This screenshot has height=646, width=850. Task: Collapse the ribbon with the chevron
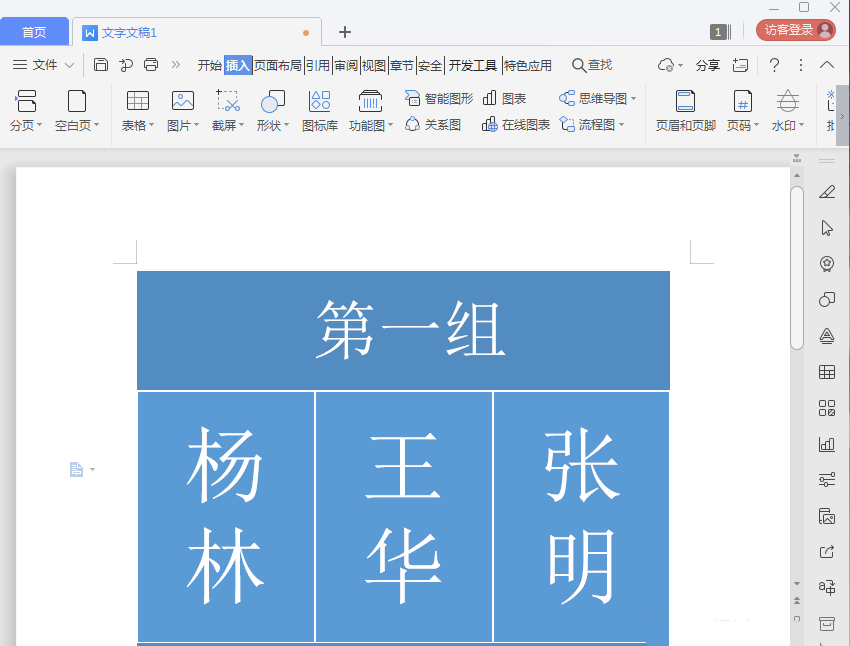(x=827, y=65)
